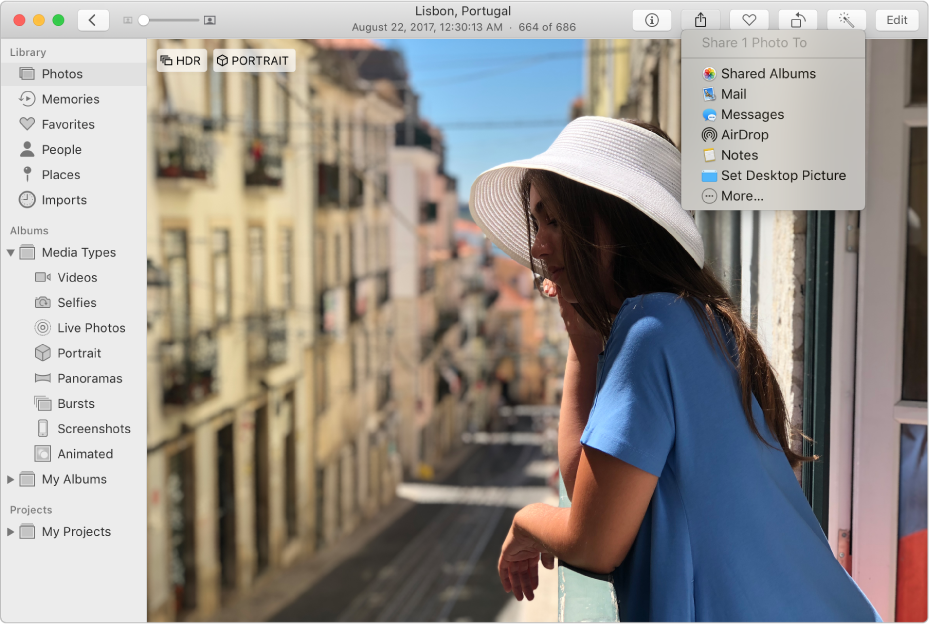This screenshot has width=934, height=625.
Task: Click the Edit button
Action: (x=896, y=19)
